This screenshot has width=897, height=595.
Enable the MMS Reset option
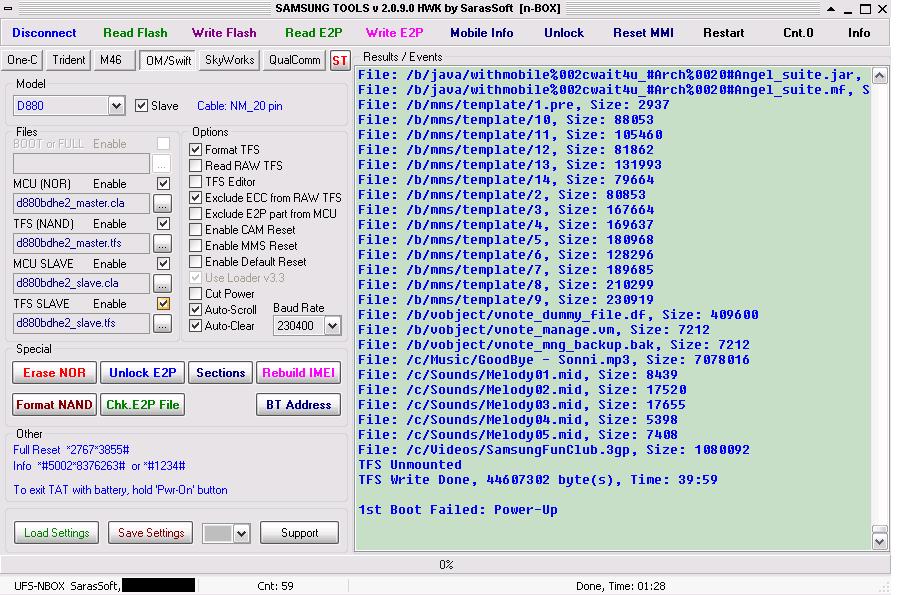tap(196, 246)
